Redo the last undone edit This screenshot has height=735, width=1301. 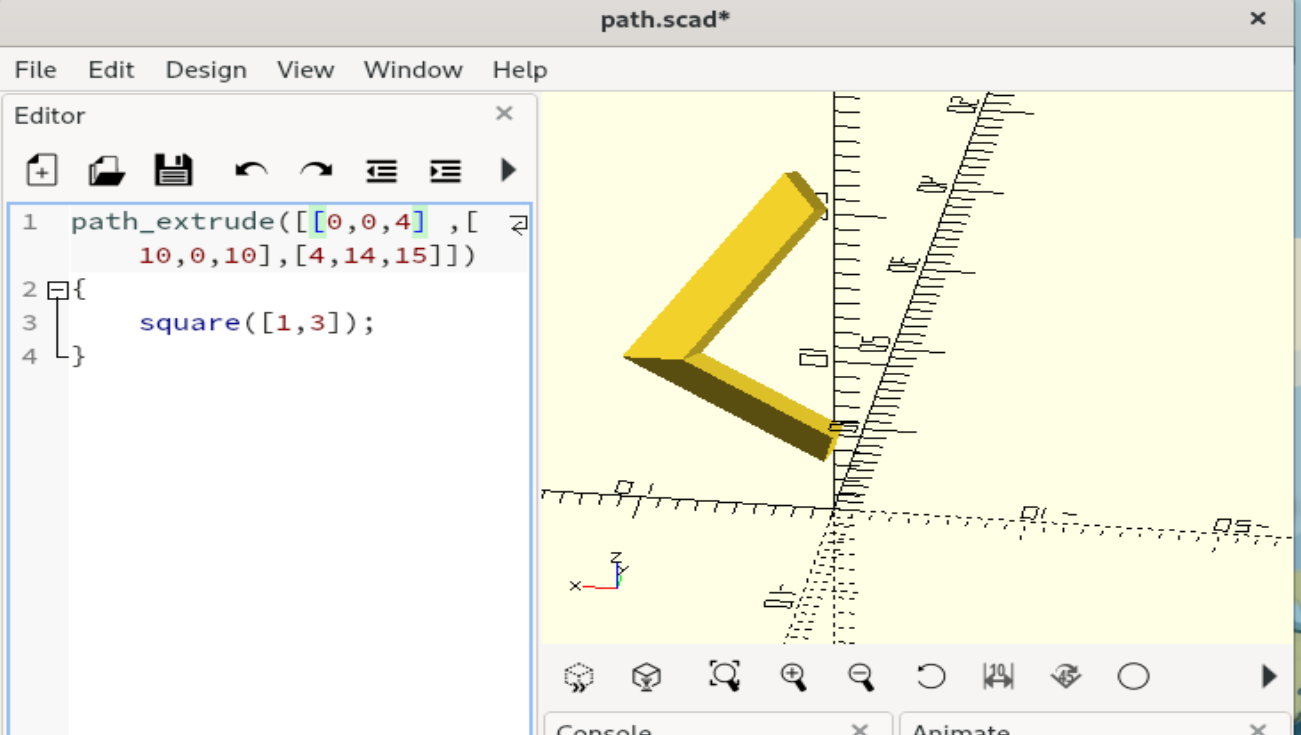point(316,170)
